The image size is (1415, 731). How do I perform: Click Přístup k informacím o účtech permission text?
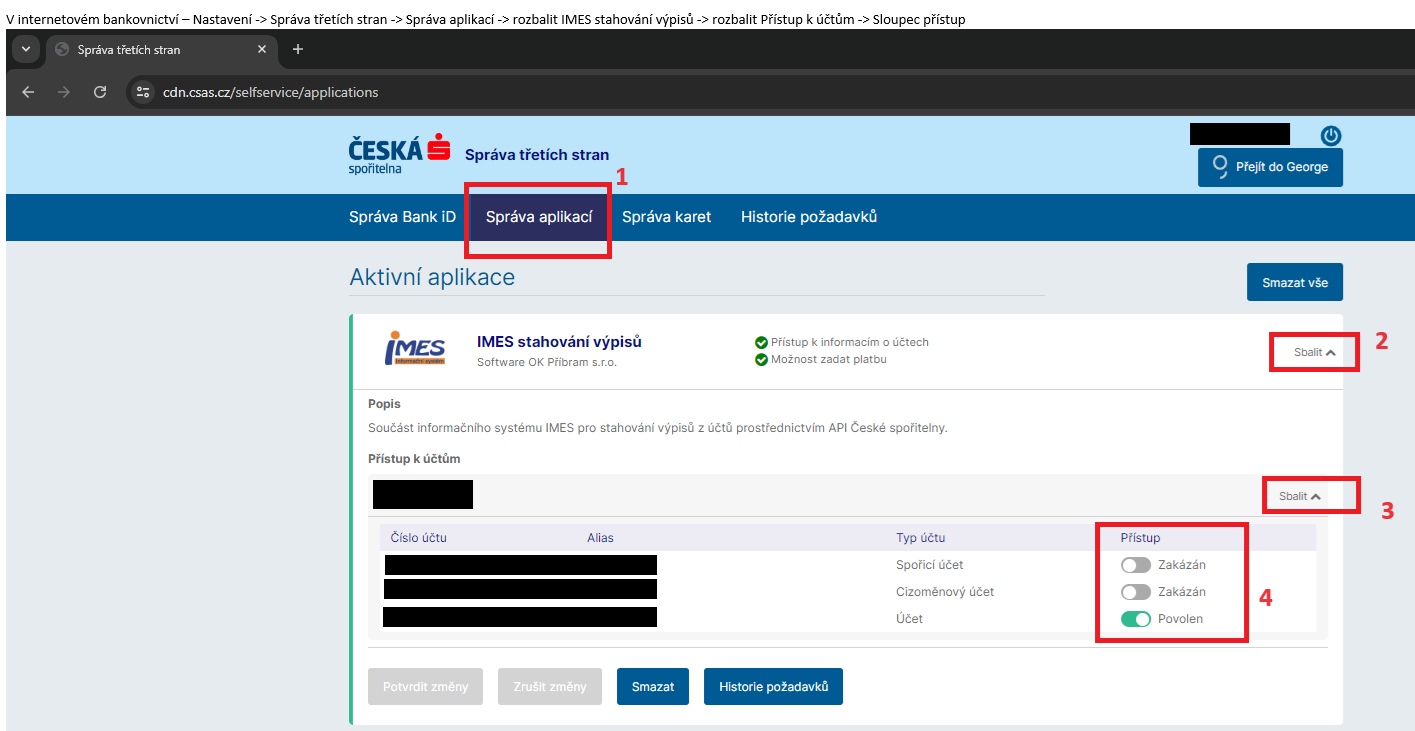point(850,342)
